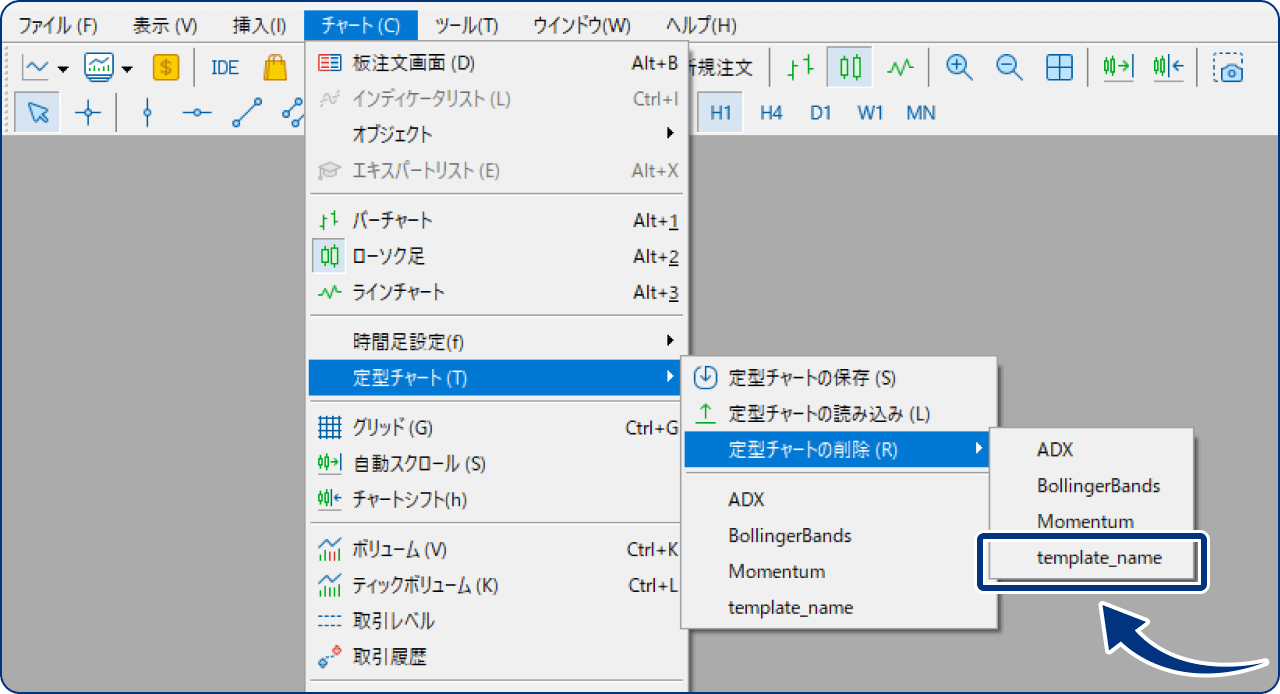Select the horizontal line drawing tool
Viewport: 1280px width, 694px height.
[197, 113]
